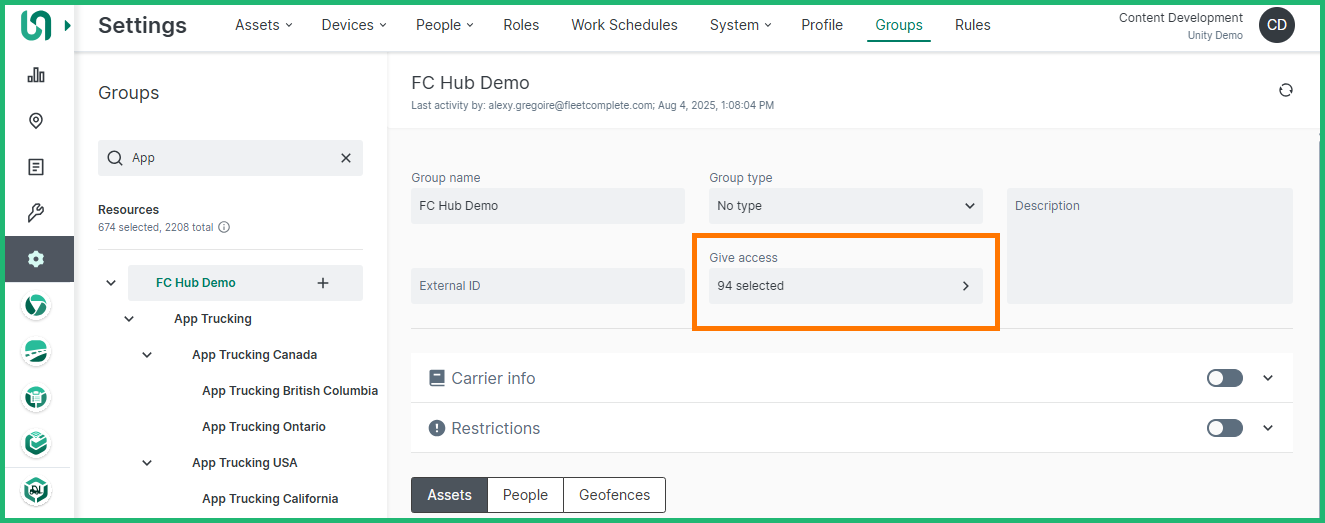
Task: Add subgroup with plus icon on FC Hub Demo
Action: click(323, 283)
